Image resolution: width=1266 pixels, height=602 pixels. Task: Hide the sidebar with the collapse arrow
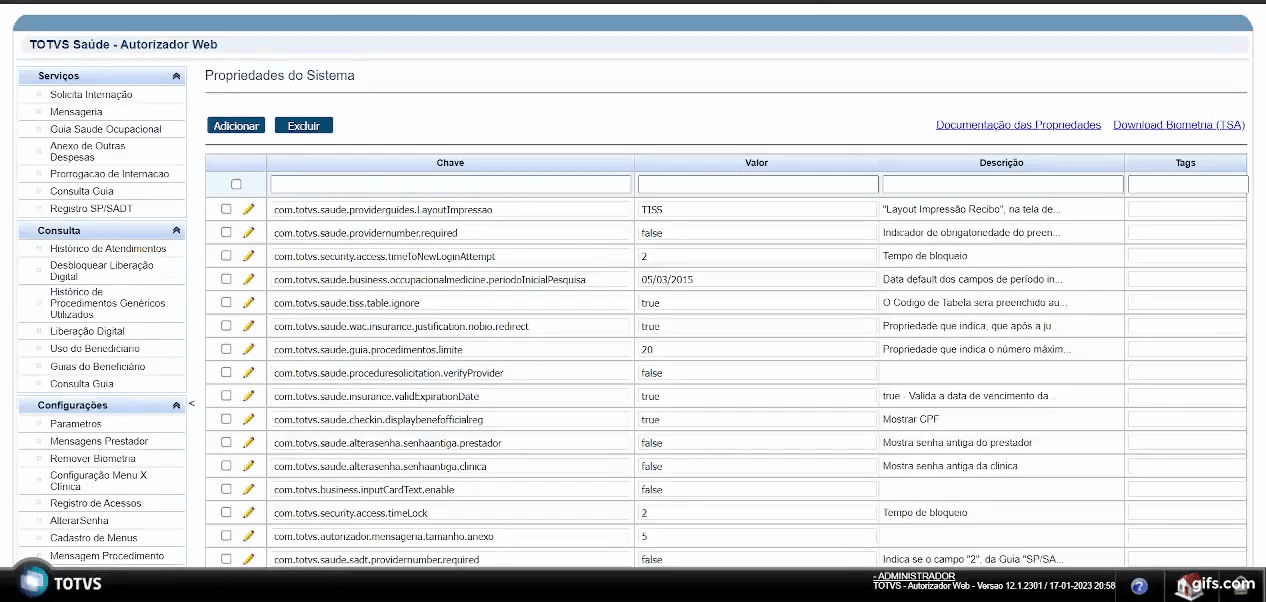(x=191, y=403)
